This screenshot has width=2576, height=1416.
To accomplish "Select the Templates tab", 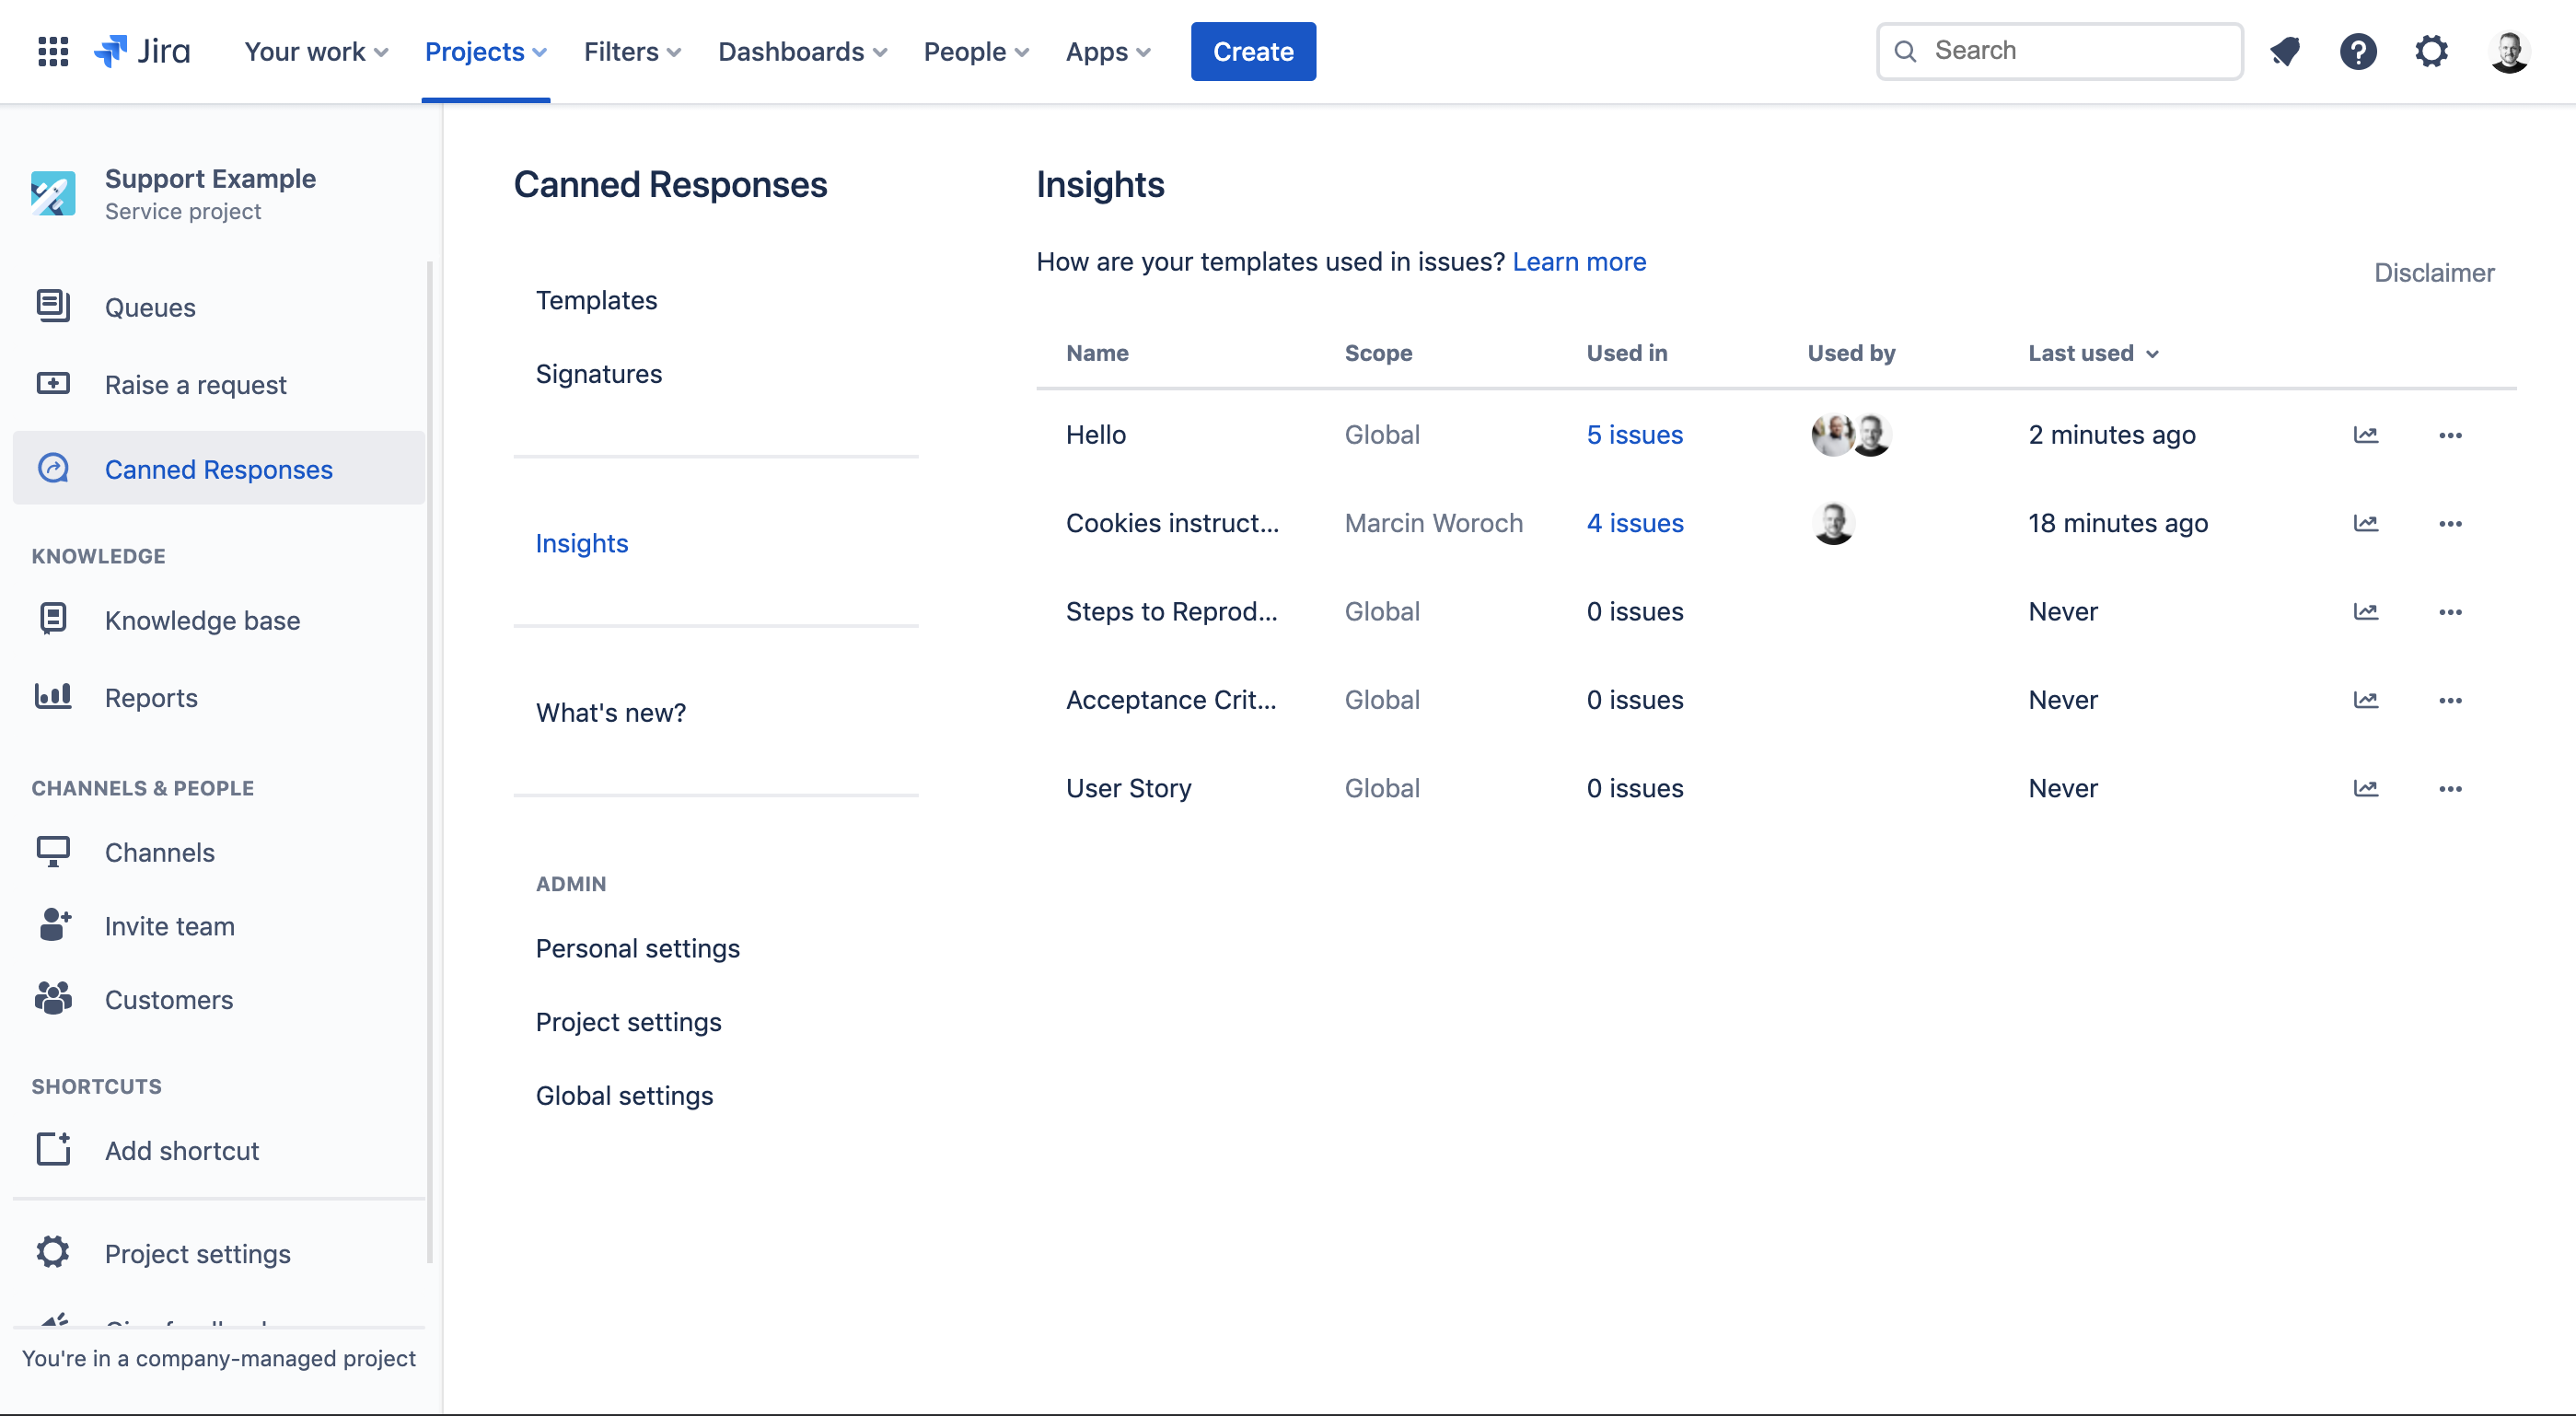I will (x=596, y=300).
